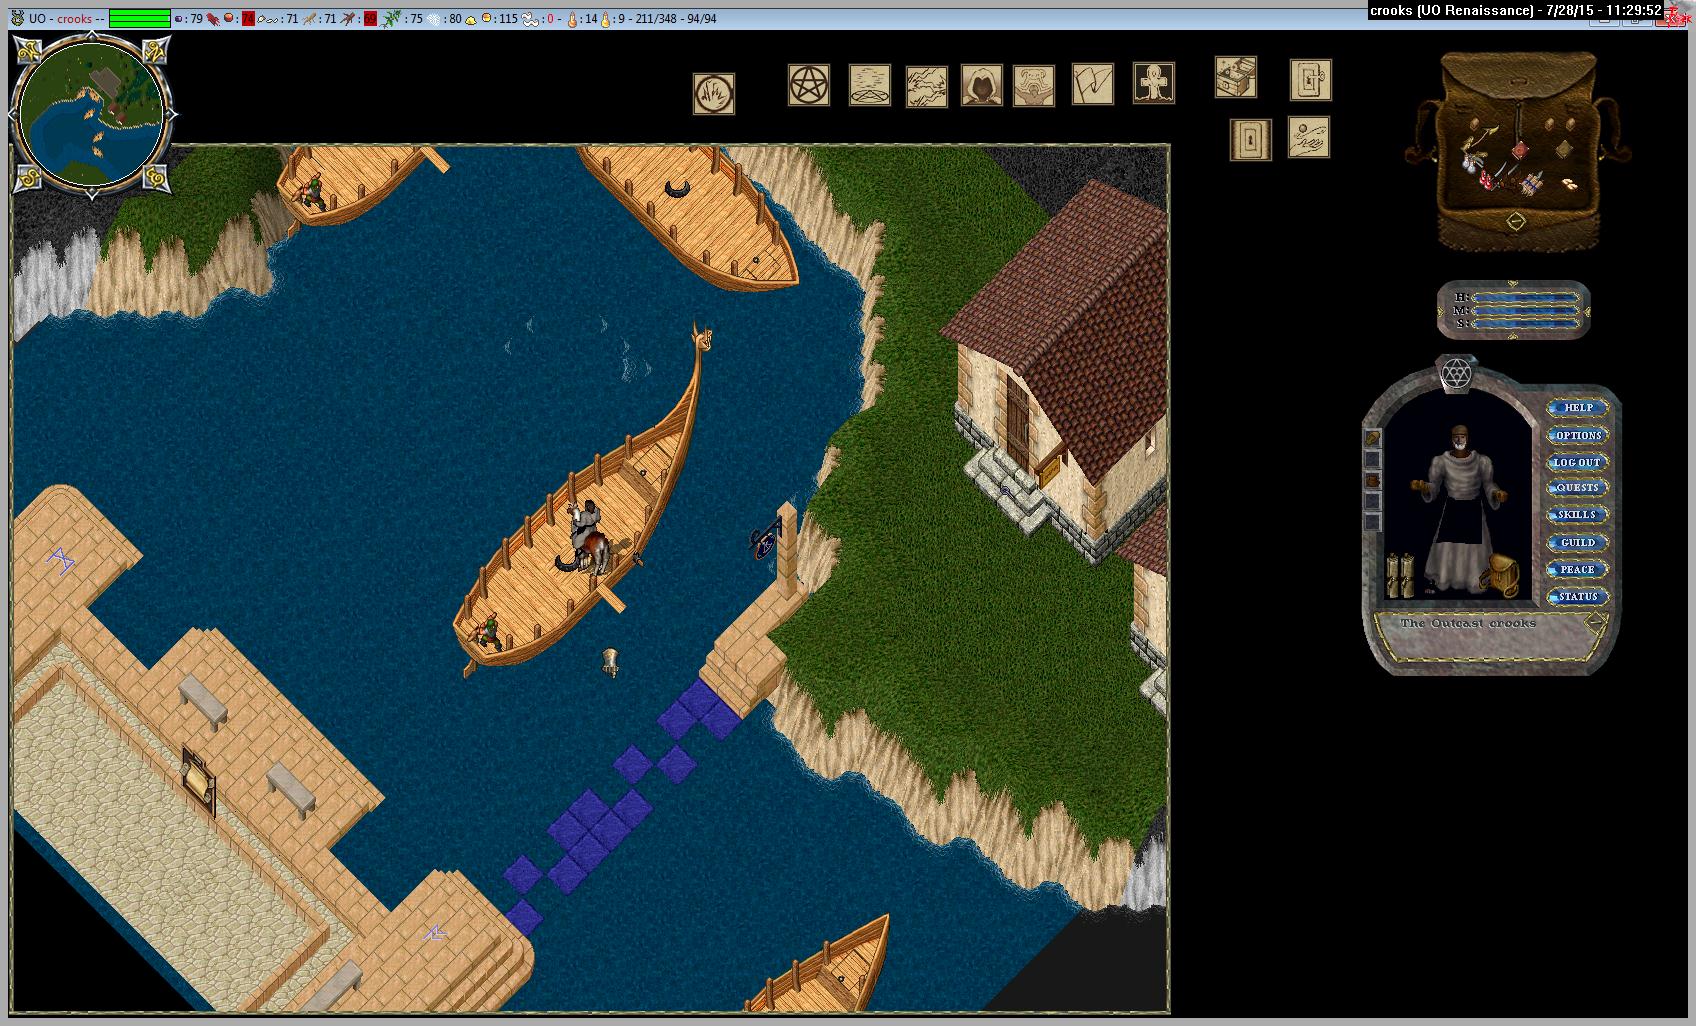Click the keyhole lock spell icon
The image size is (1696, 1026).
pos(1251,140)
